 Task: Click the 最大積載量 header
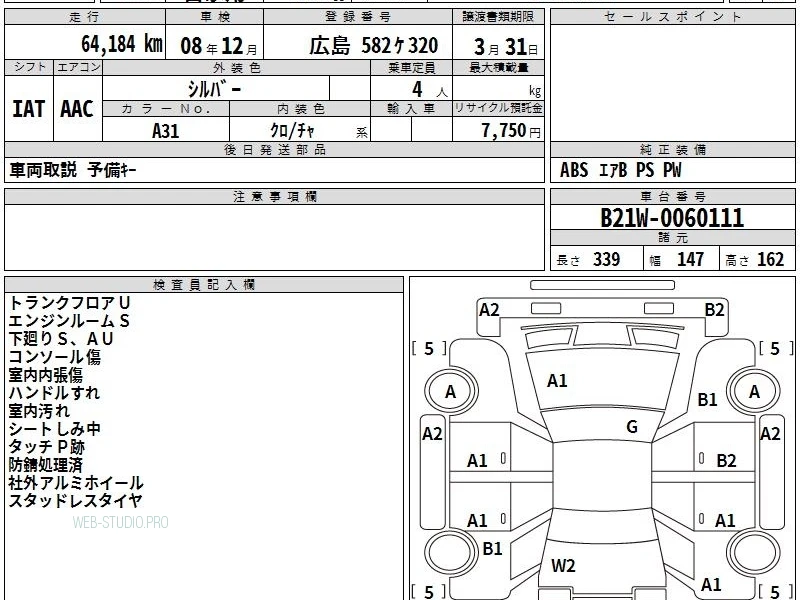[x=499, y=67]
